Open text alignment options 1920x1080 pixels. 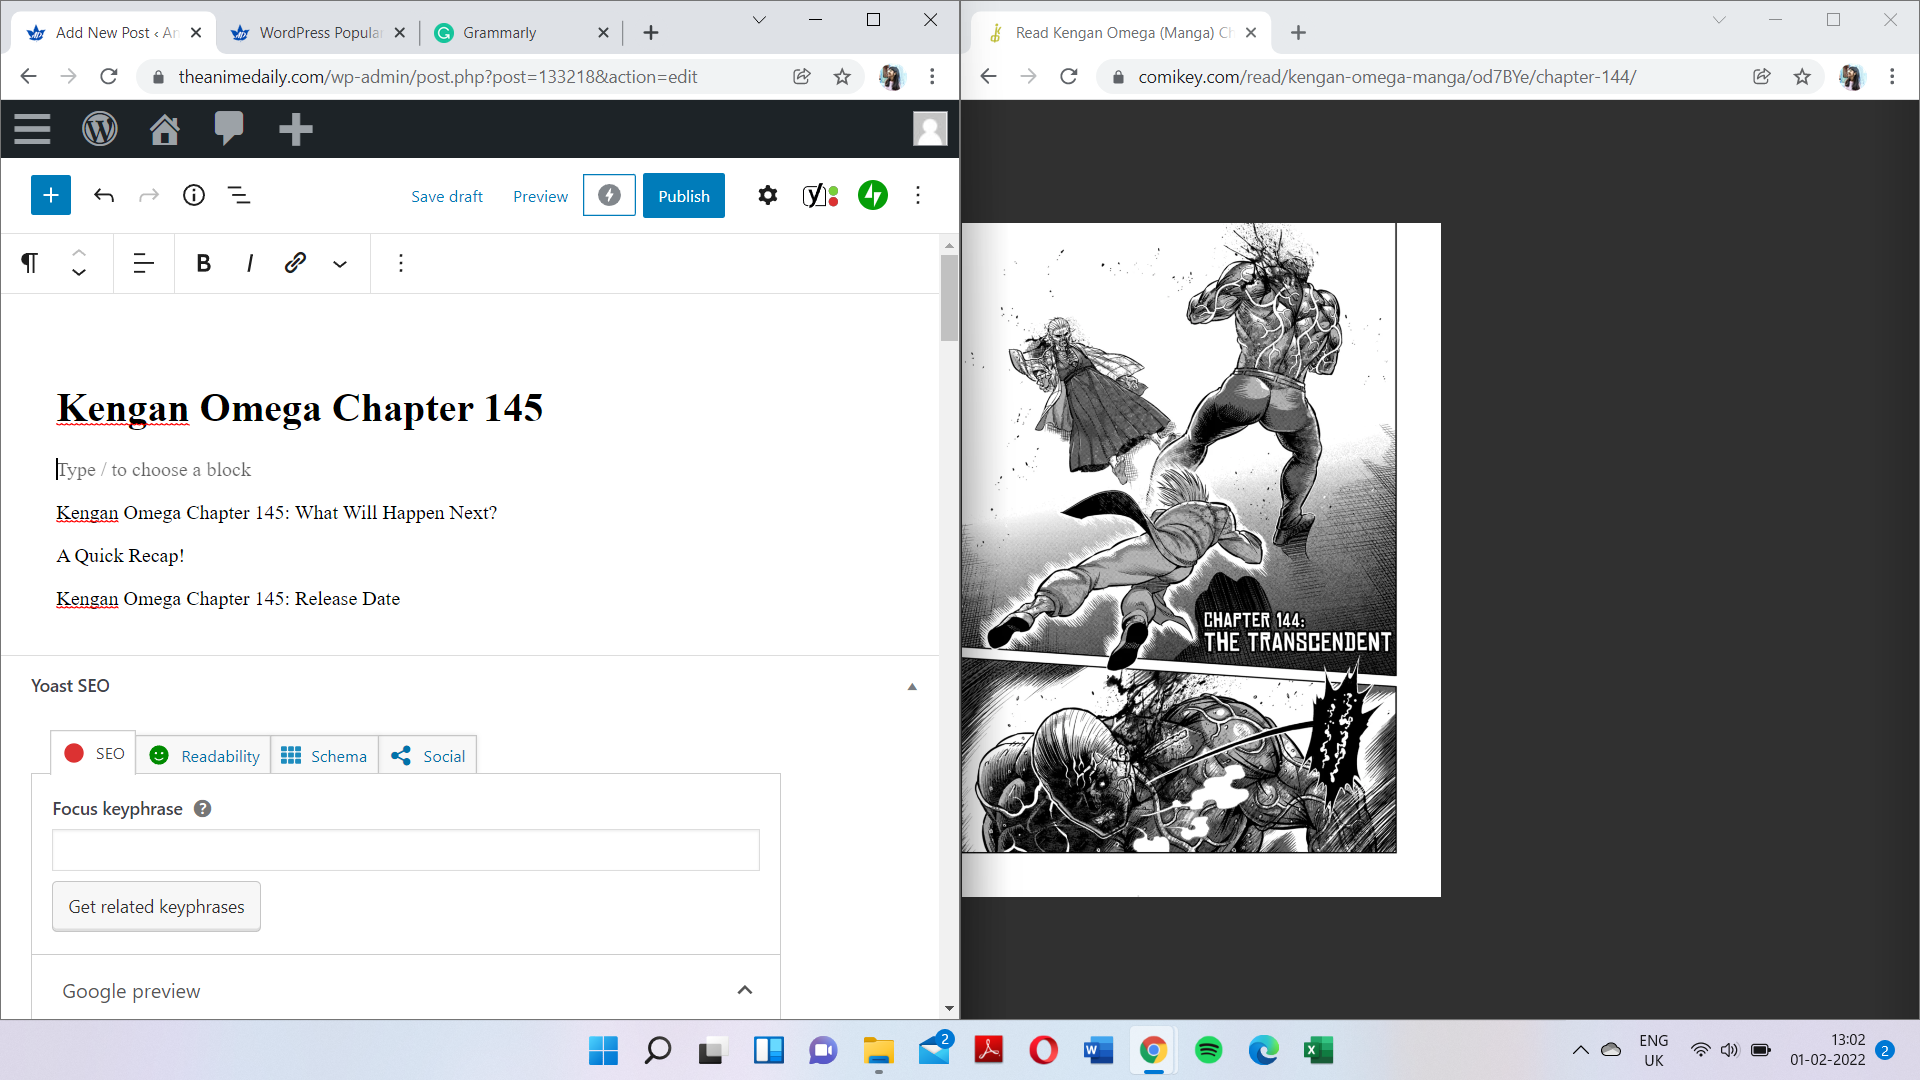(144, 263)
